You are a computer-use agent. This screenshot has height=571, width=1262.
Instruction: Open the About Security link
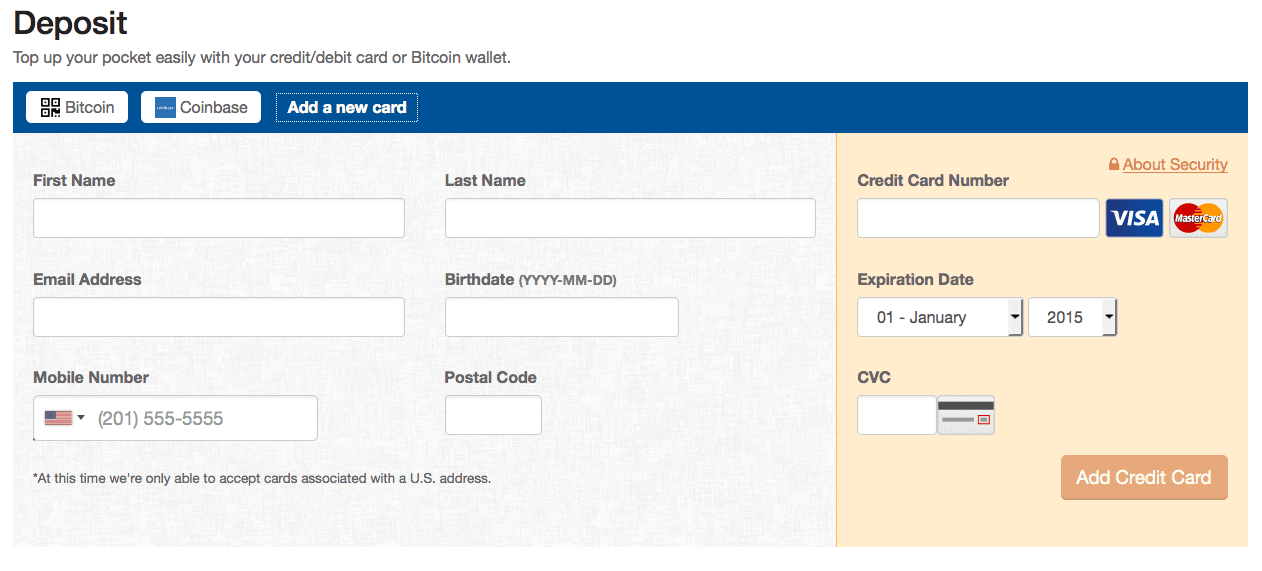[1175, 165]
